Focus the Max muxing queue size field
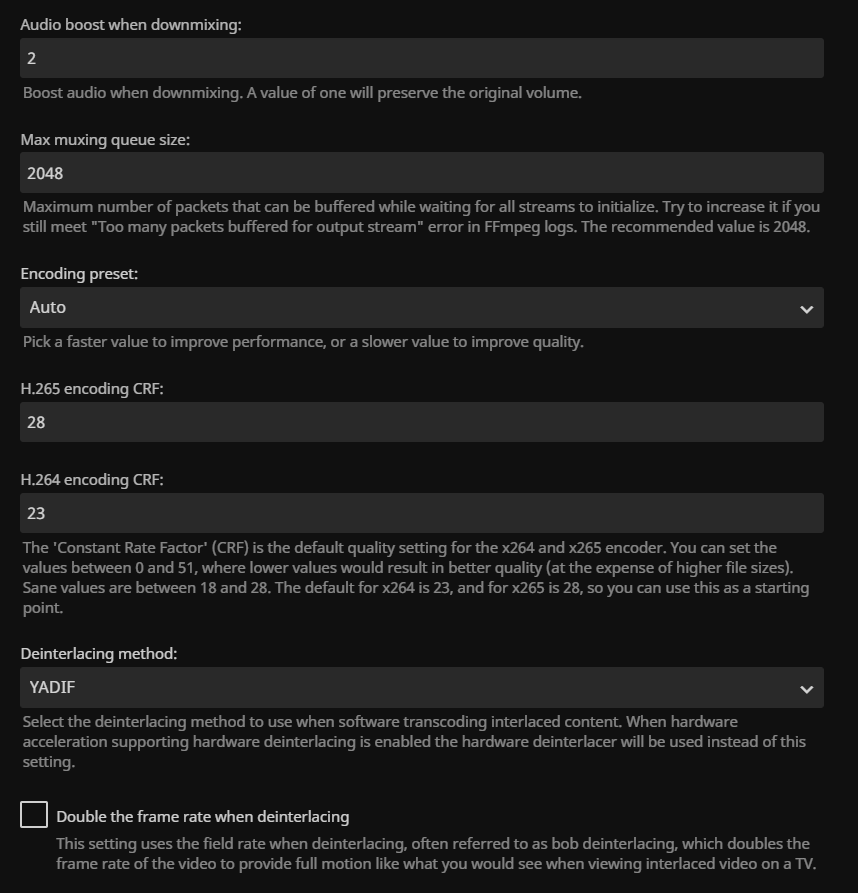The width and height of the screenshot is (858, 893). [421, 173]
